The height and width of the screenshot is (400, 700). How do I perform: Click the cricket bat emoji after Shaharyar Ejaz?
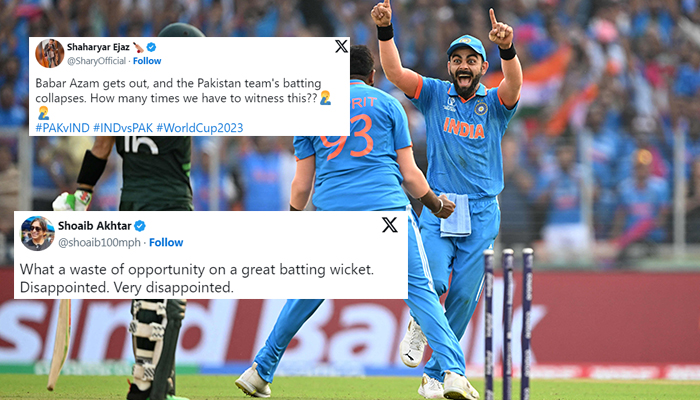(138, 47)
